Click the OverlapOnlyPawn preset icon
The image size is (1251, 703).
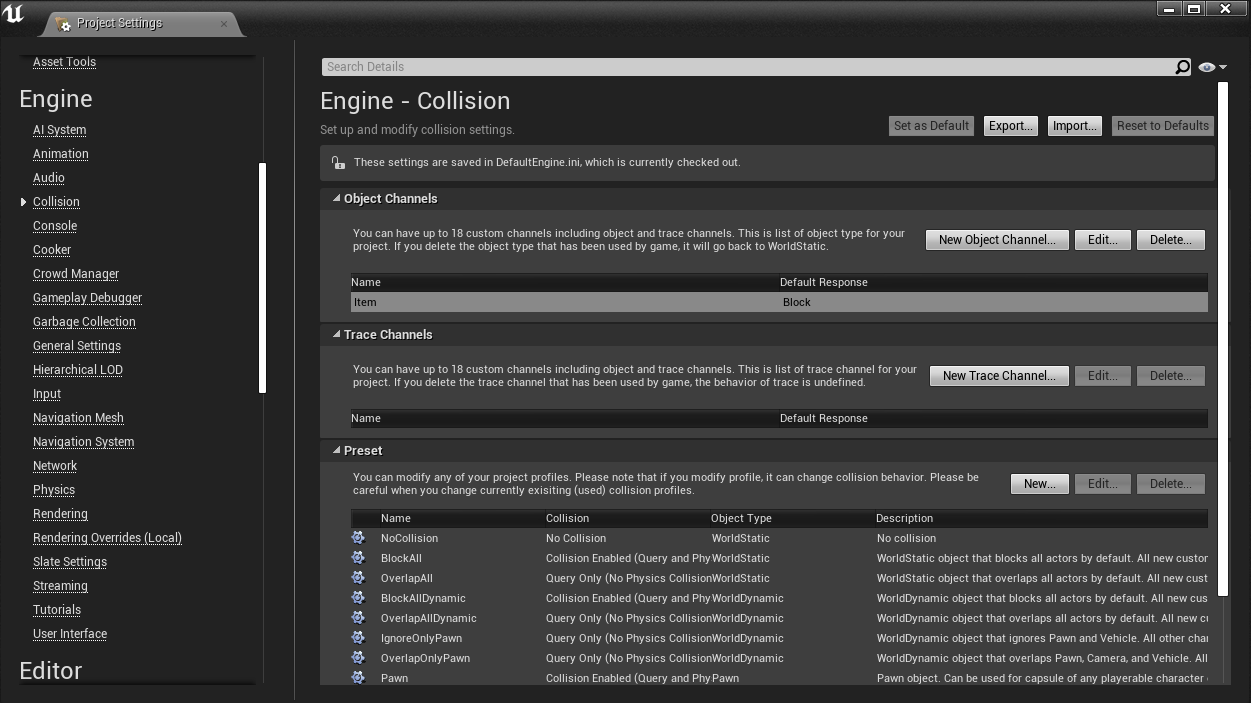tap(358, 658)
